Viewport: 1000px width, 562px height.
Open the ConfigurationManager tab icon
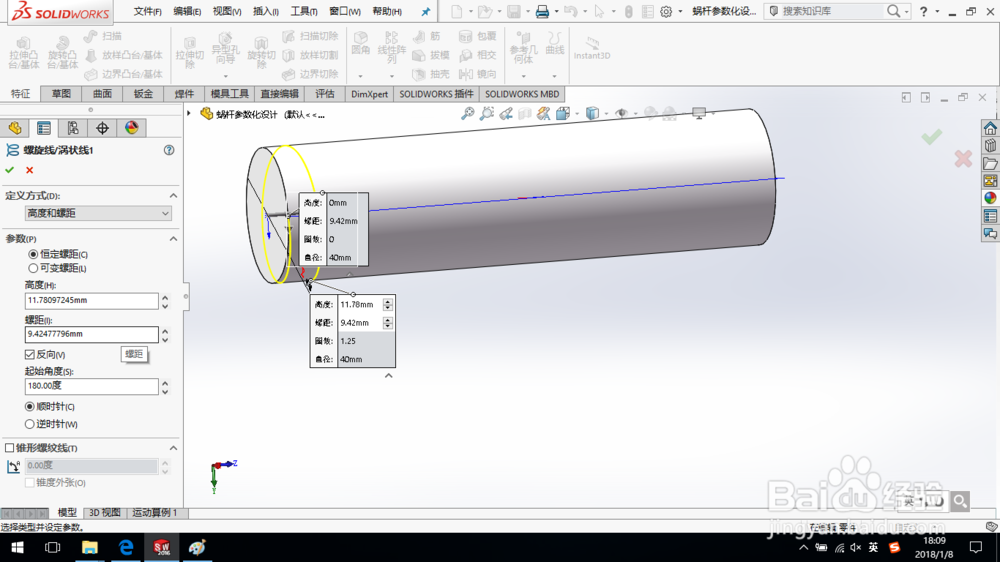point(73,128)
